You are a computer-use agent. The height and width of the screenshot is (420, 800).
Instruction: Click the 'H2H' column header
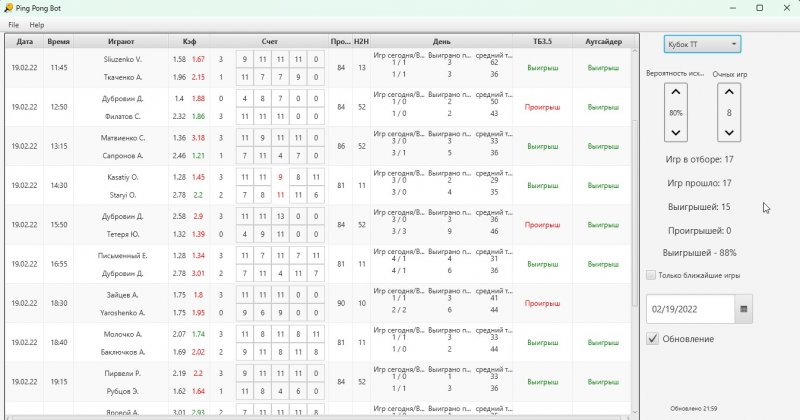[x=361, y=42]
